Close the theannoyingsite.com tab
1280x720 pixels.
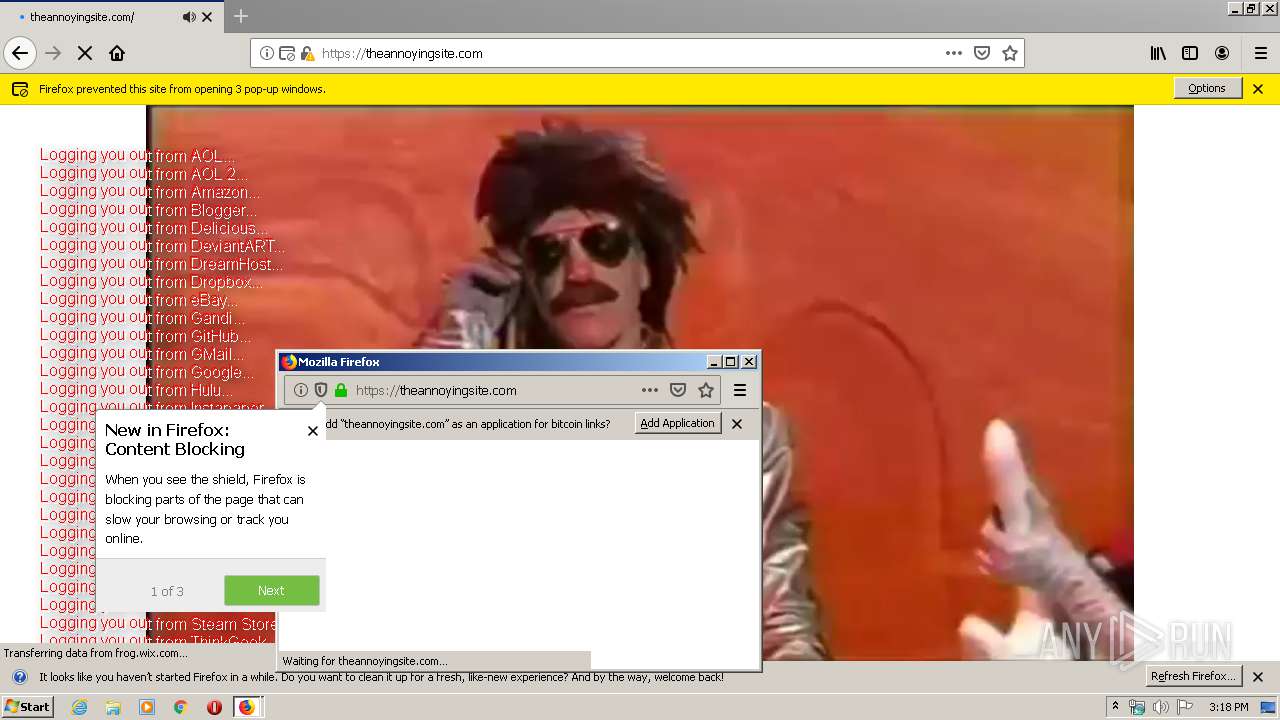(x=207, y=17)
